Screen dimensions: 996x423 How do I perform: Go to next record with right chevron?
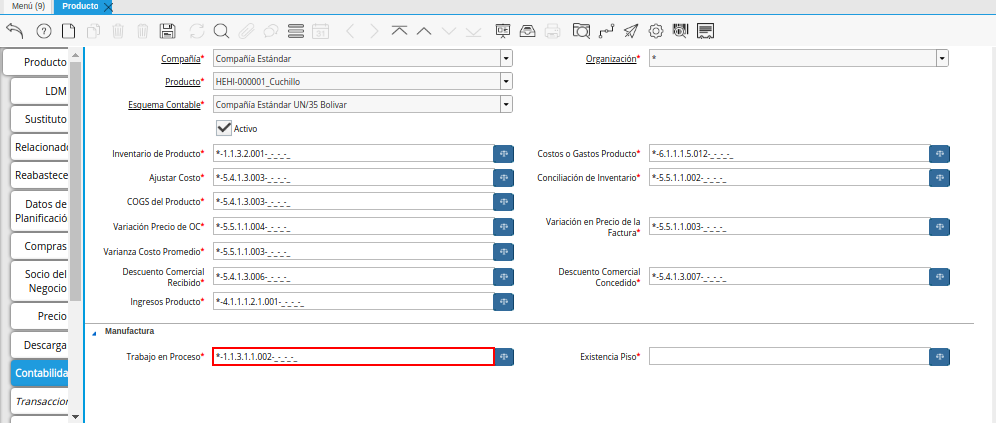click(374, 30)
